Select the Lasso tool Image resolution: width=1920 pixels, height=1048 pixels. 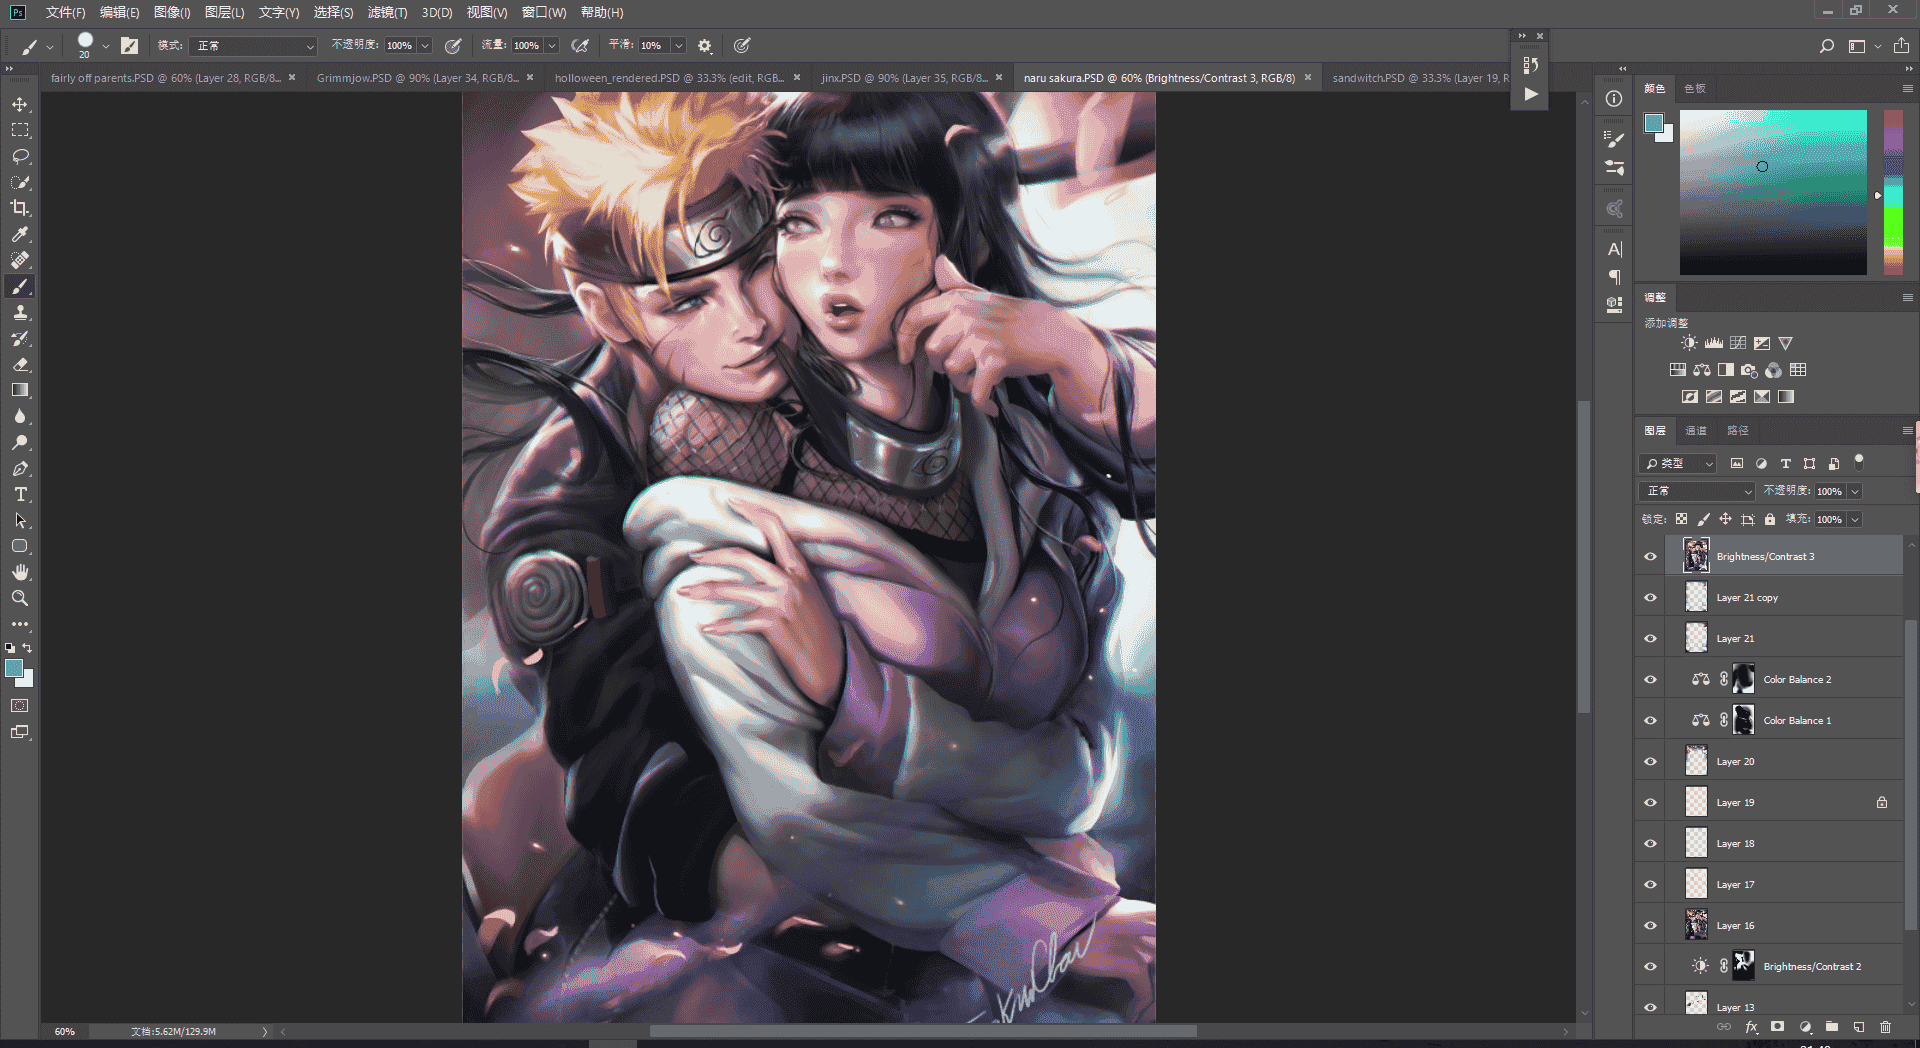[x=20, y=156]
